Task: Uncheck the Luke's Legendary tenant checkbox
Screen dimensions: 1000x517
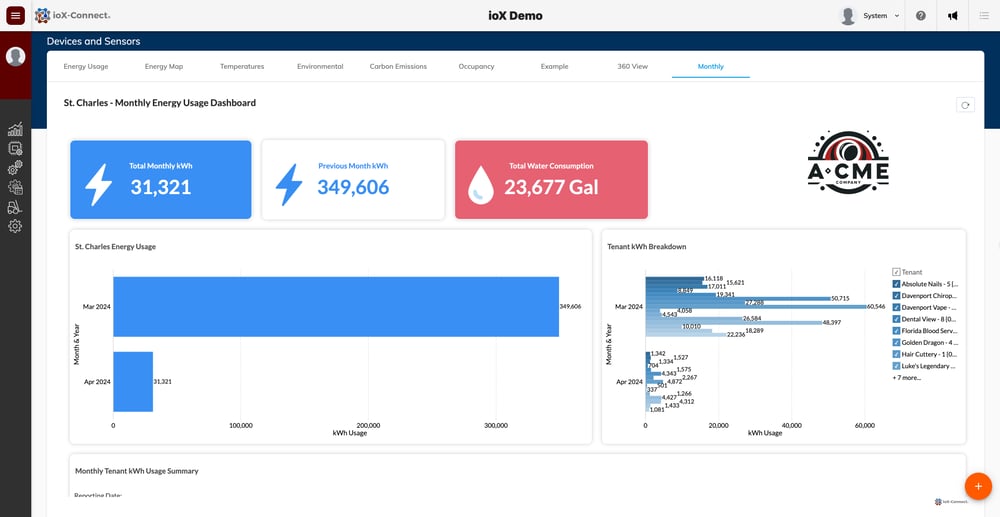Action: (896, 366)
